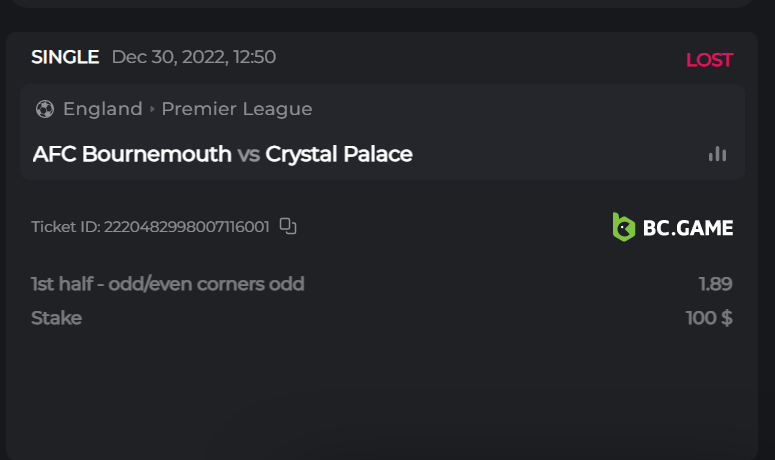
Task: Click the red LOST status label
Action: (x=709, y=60)
